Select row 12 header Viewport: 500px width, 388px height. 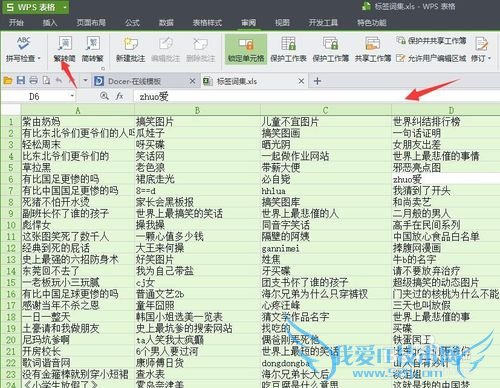point(11,248)
